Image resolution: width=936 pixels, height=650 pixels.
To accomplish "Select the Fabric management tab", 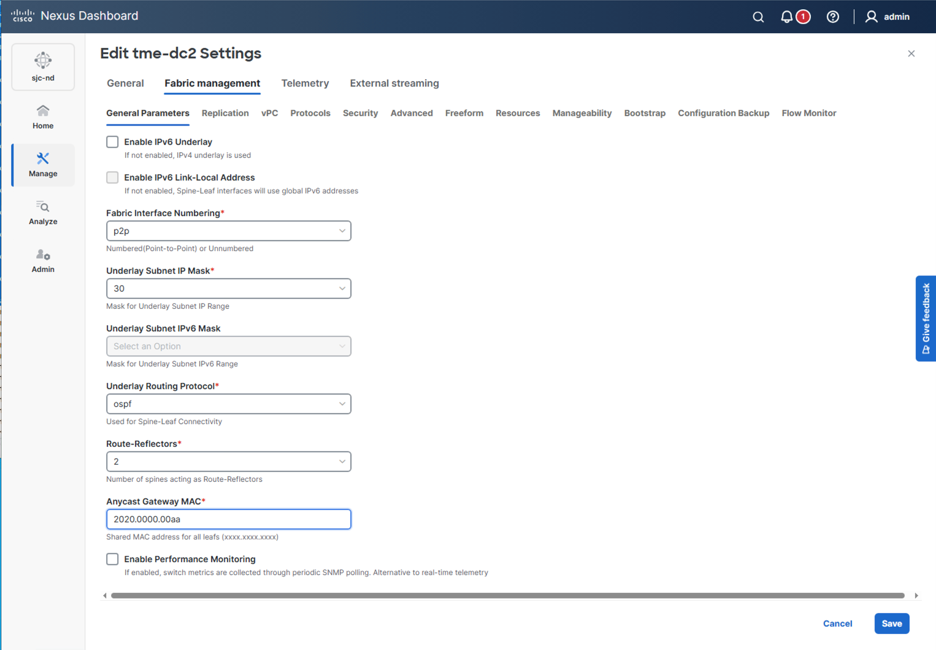I will [213, 84].
